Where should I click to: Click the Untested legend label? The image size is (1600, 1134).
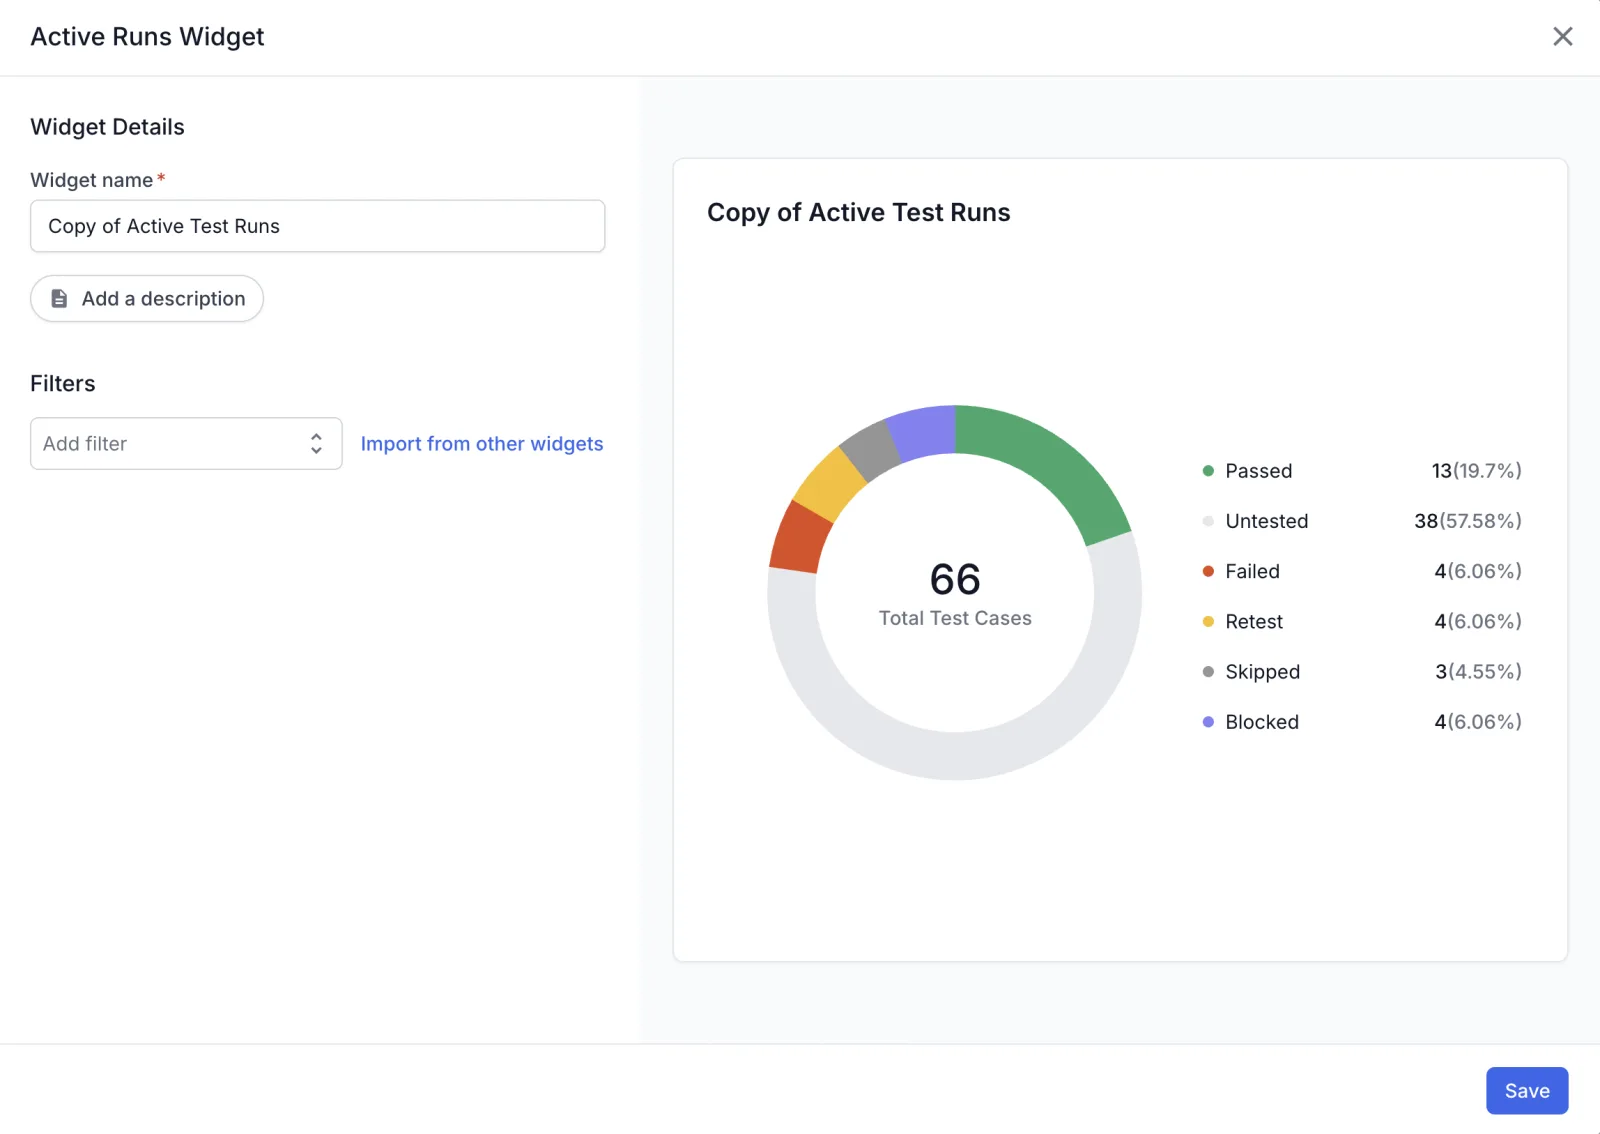tap(1267, 521)
